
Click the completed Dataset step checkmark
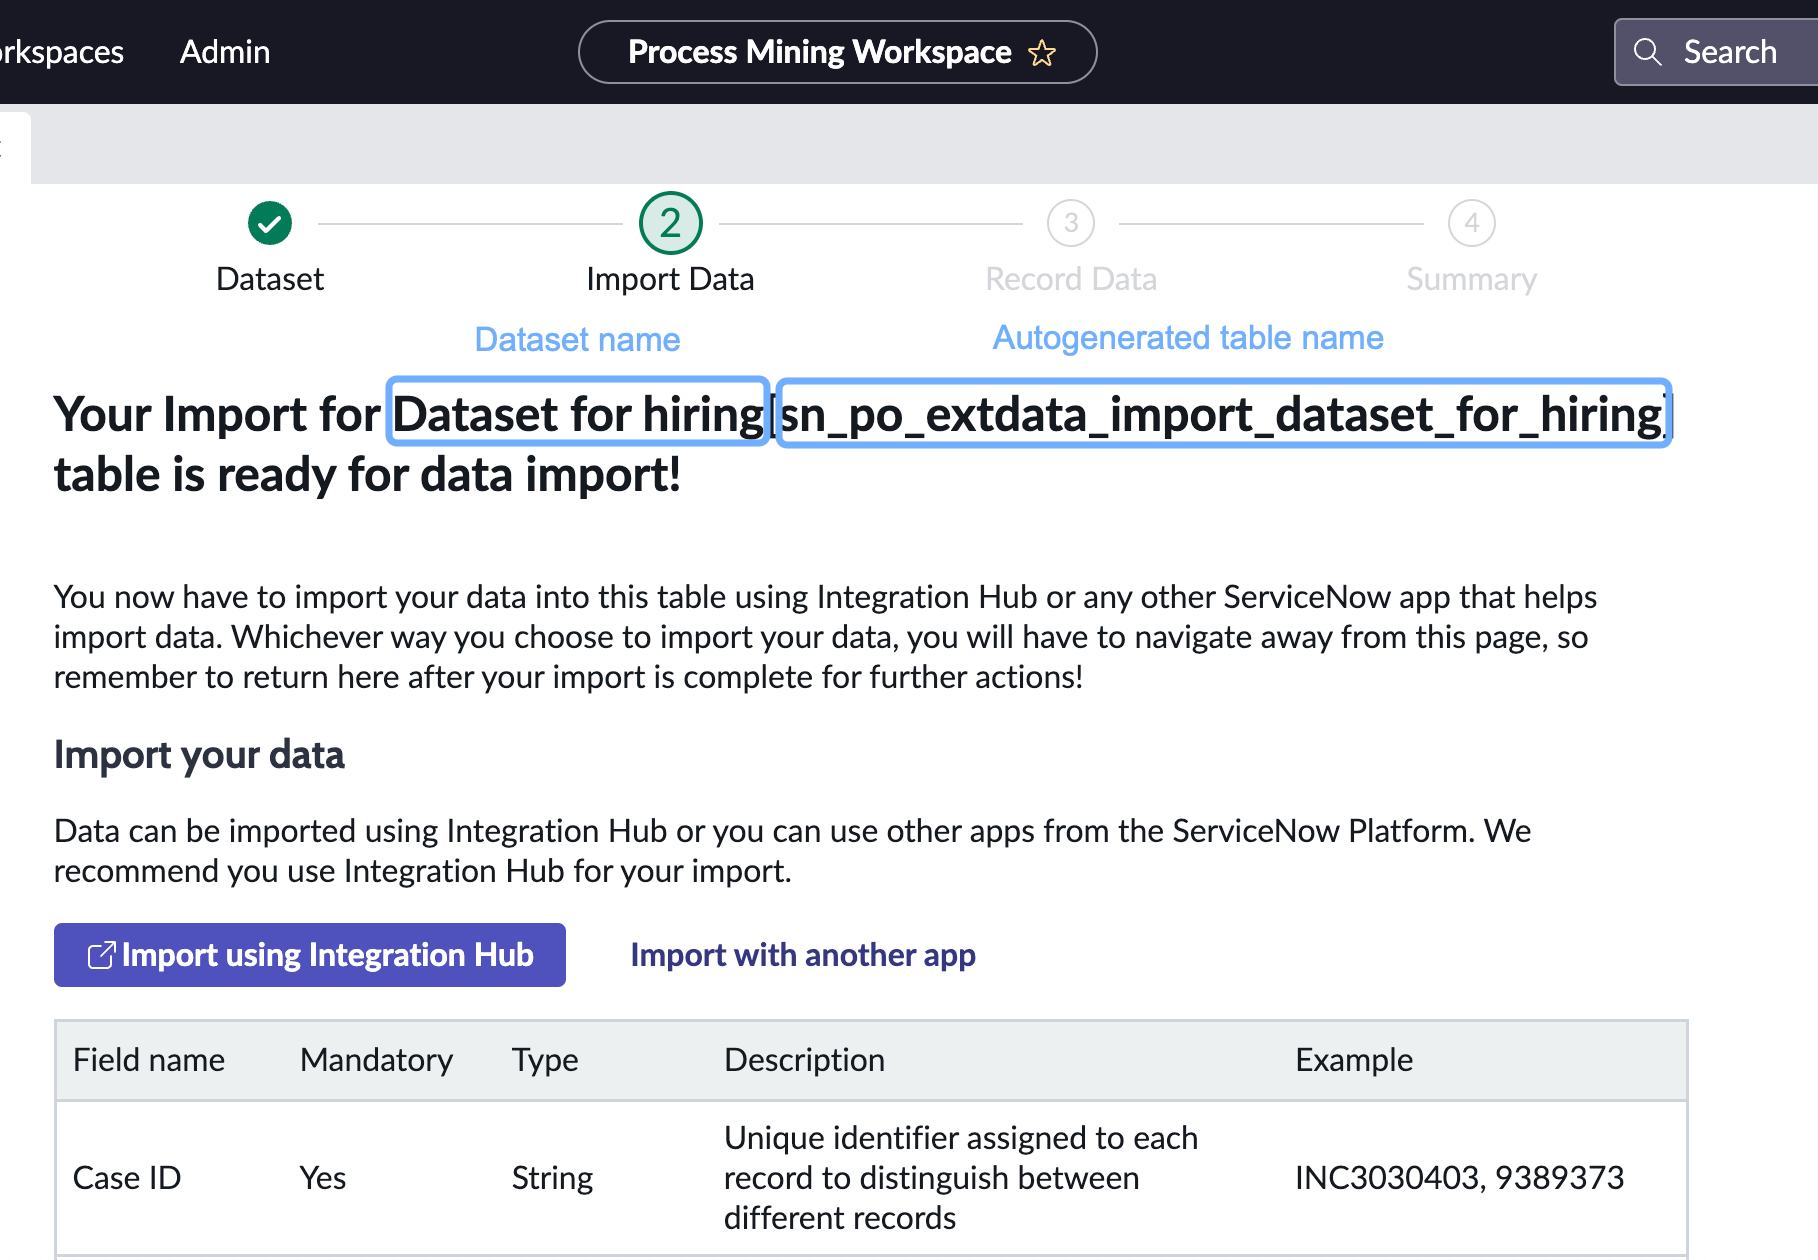pos(270,223)
